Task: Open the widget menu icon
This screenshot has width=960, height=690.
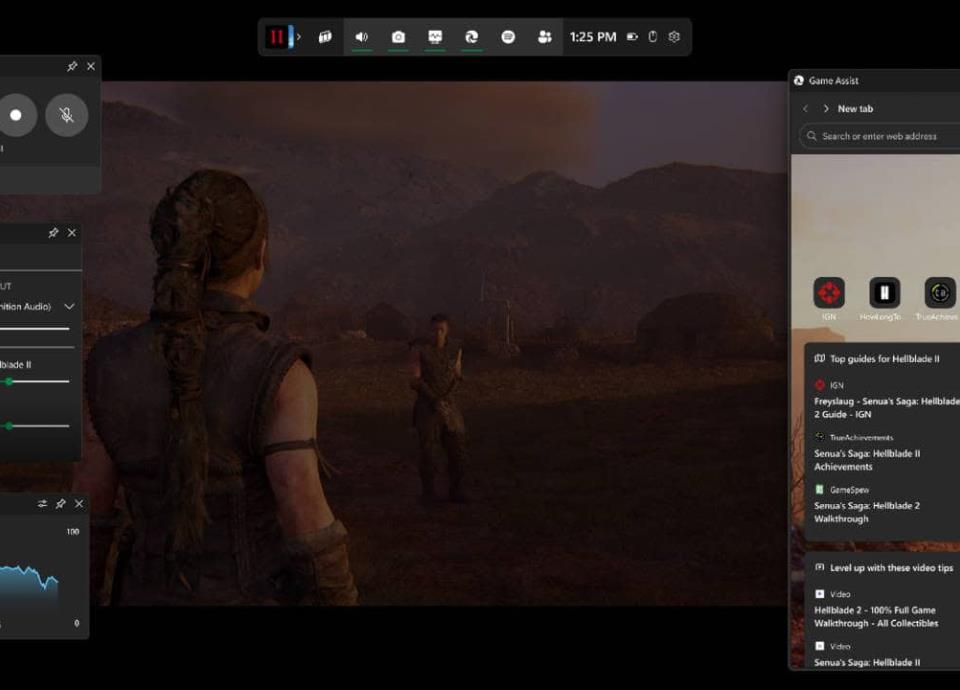Action: 325,37
